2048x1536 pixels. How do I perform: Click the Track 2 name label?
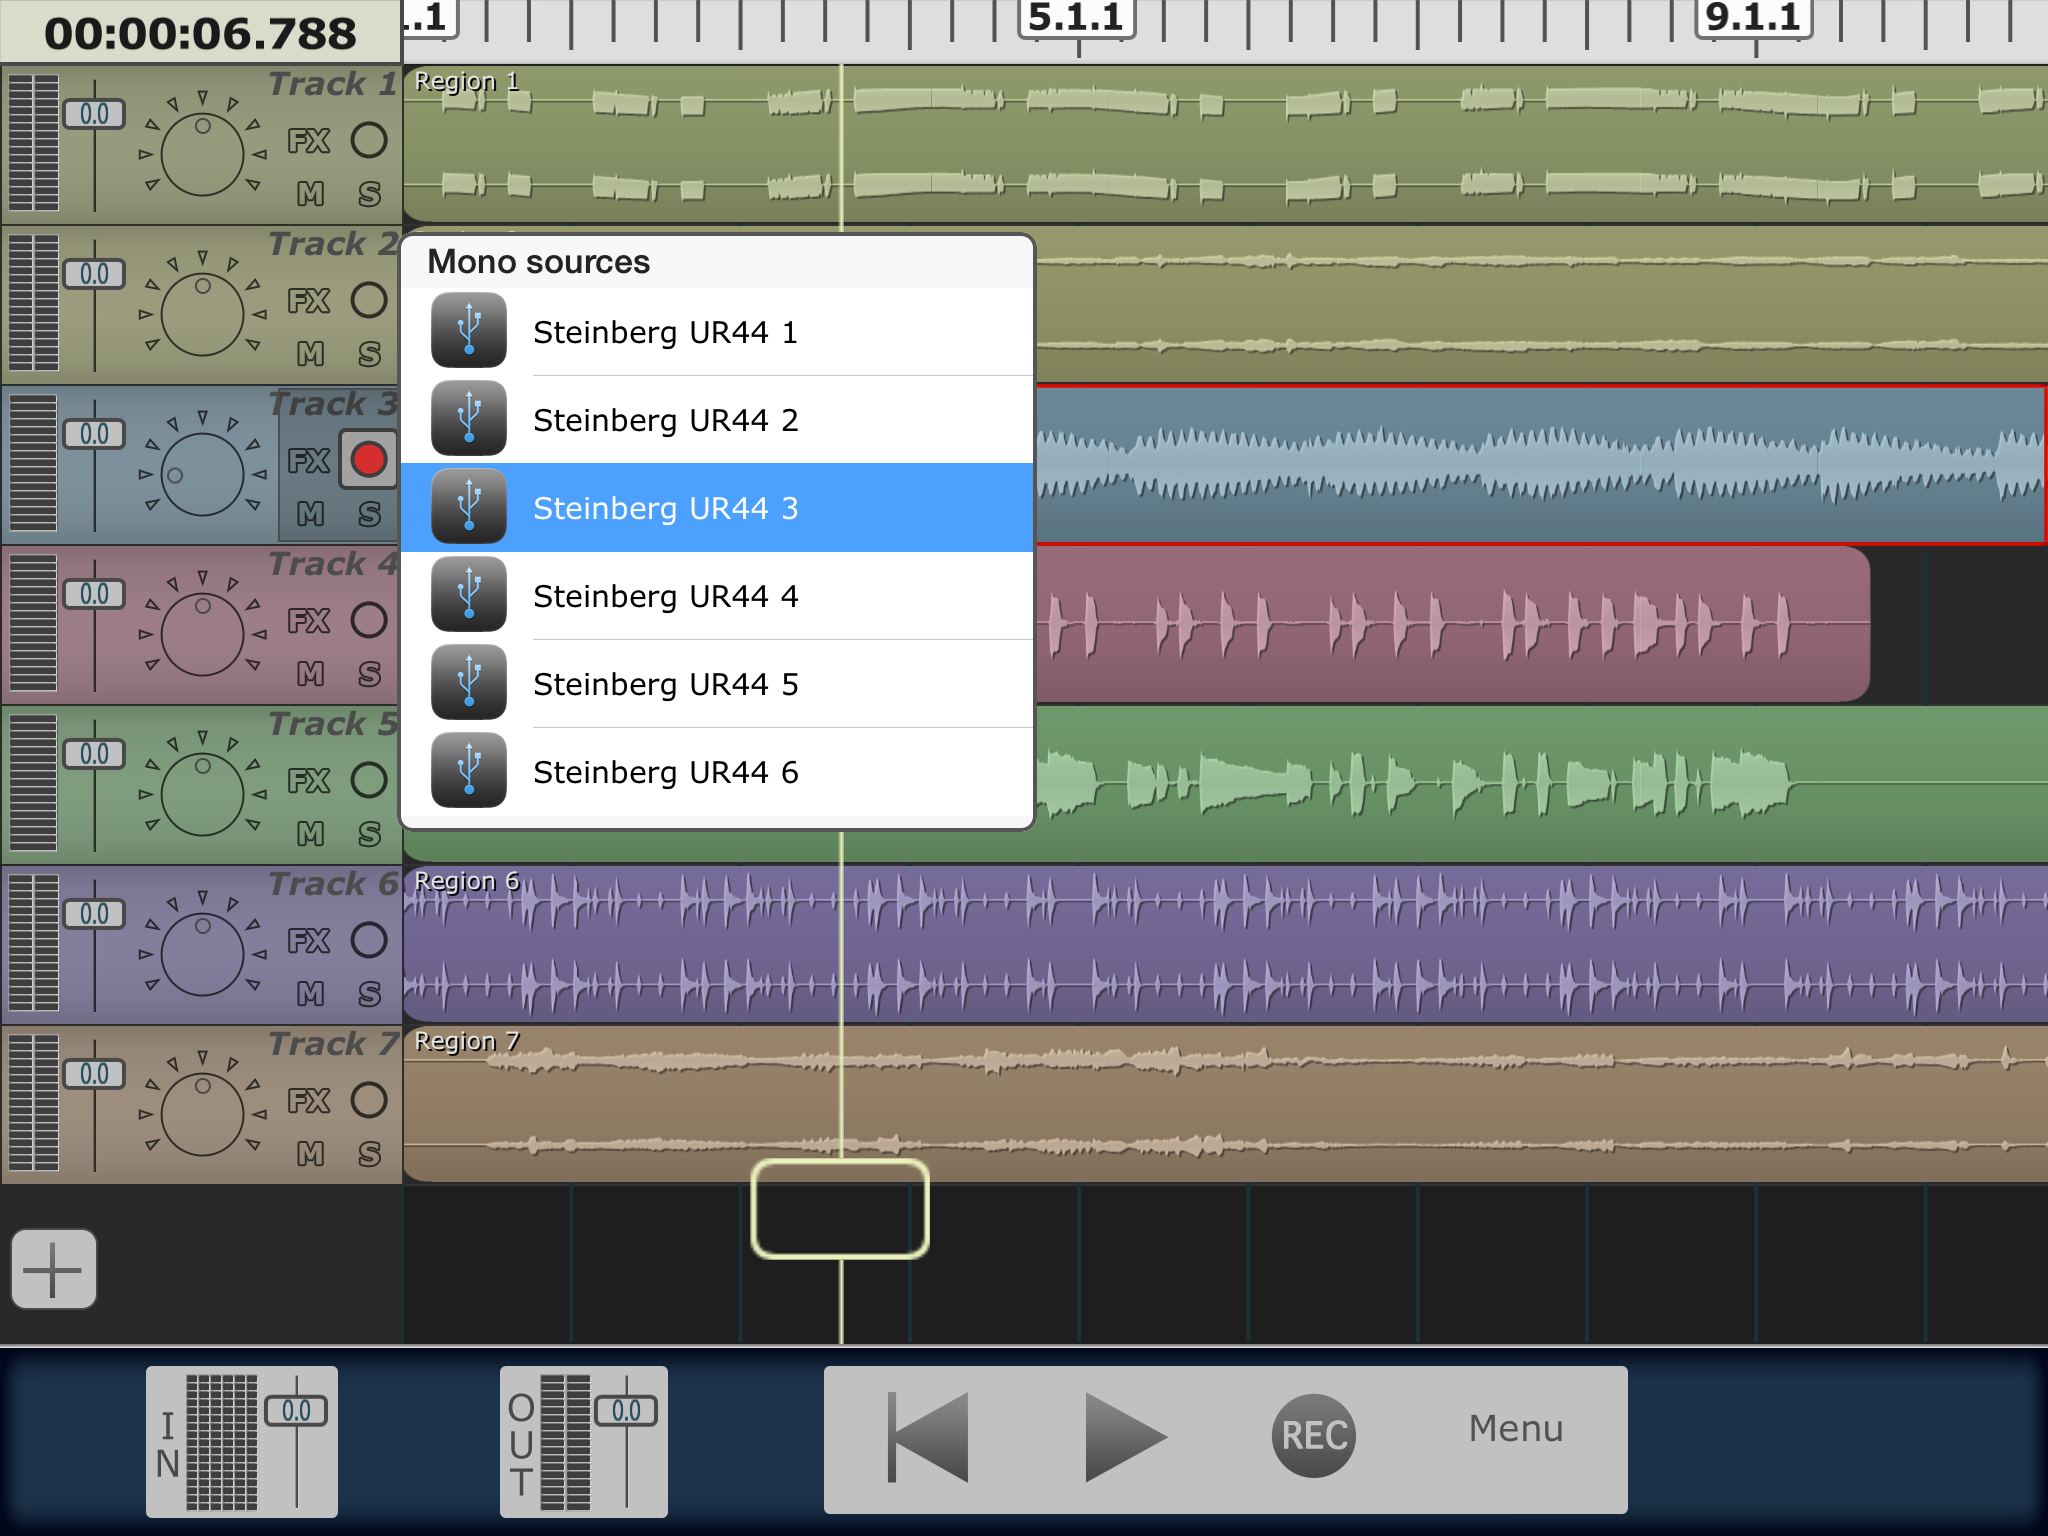334,244
